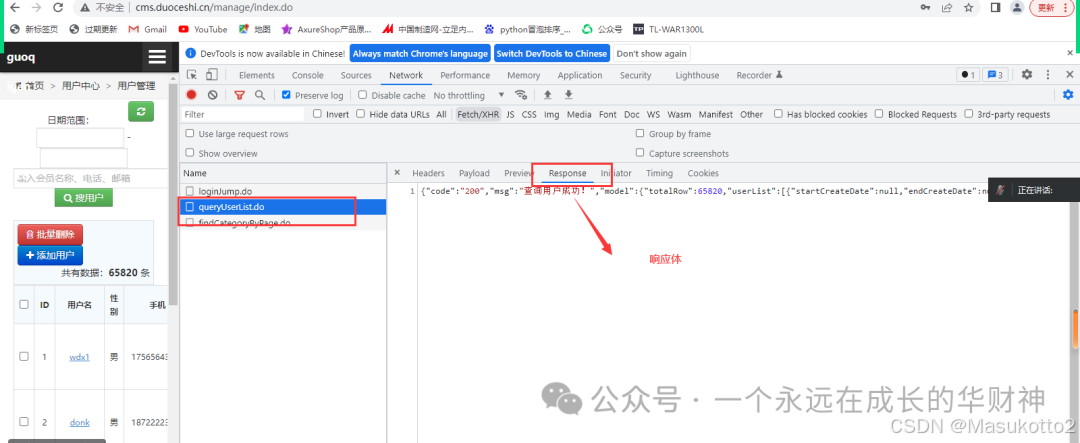Enable Use large request rows

[x=190, y=134]
